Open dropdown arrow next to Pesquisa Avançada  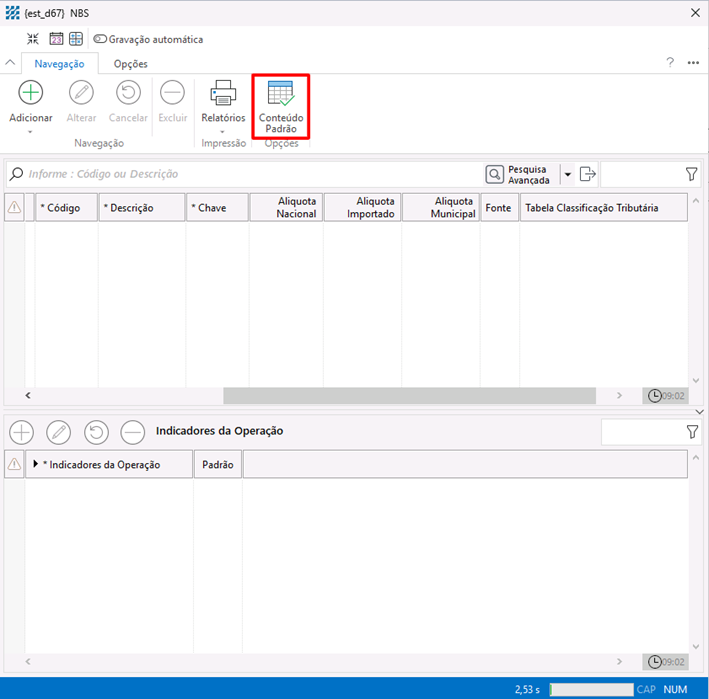pyautogui.click(x=568, y=174)
